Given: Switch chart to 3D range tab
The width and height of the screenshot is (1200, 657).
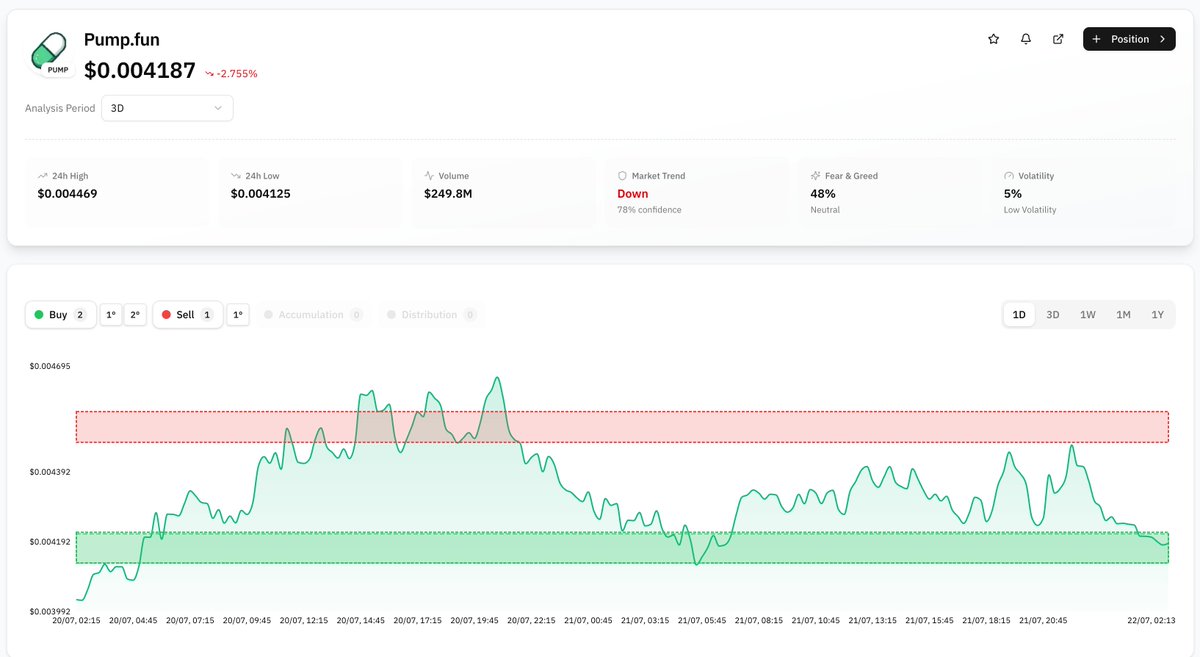Looking at the screenshot, I should point(1053,315).
